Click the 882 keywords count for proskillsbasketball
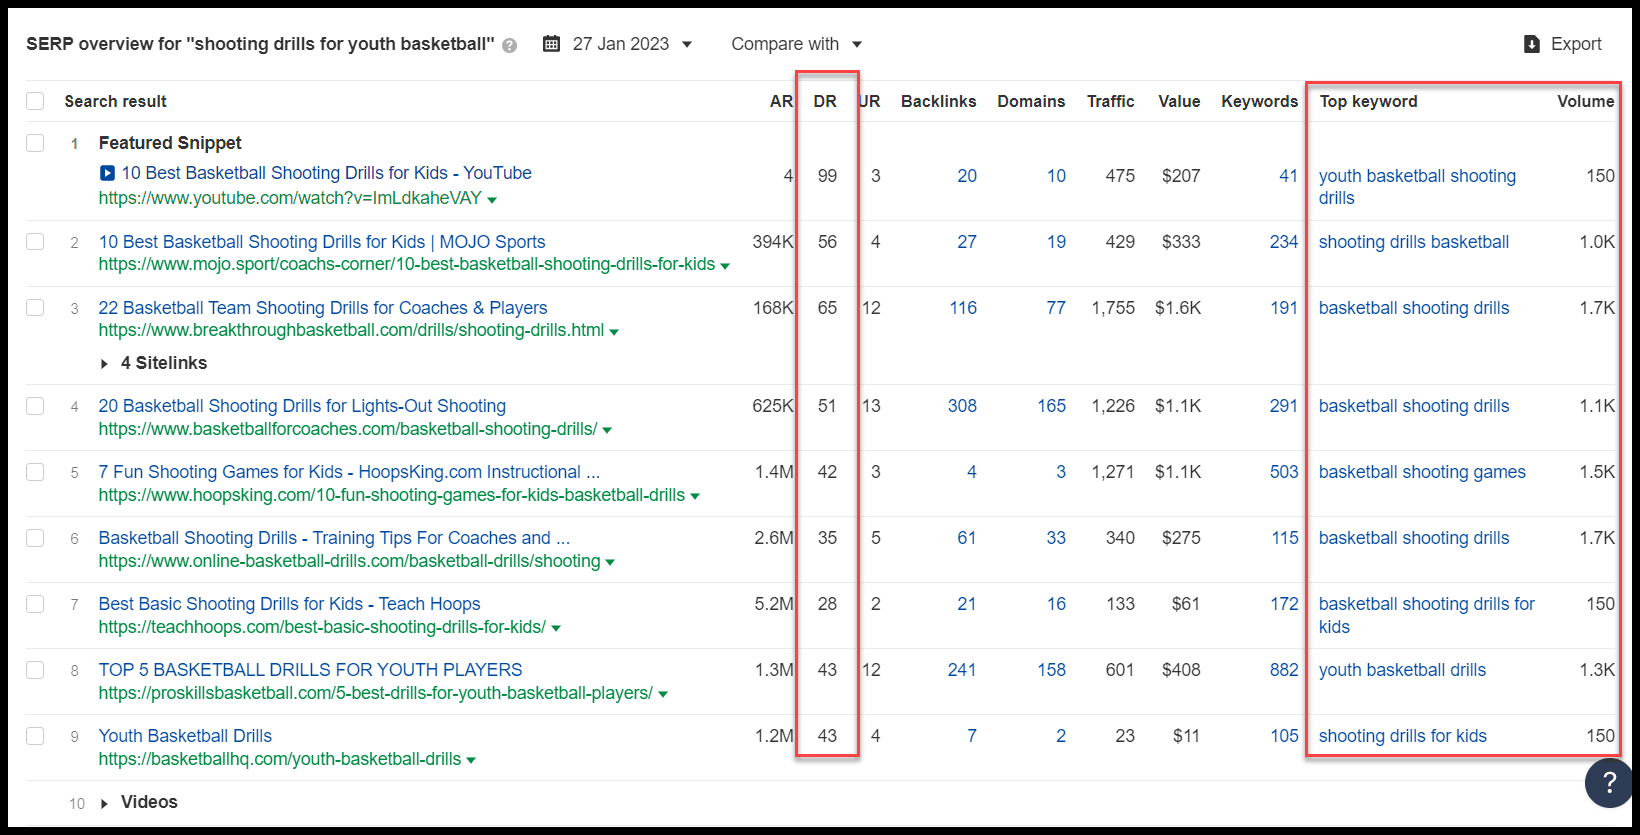Viewport: 1640px width, 835px height. coord(1284,670)
